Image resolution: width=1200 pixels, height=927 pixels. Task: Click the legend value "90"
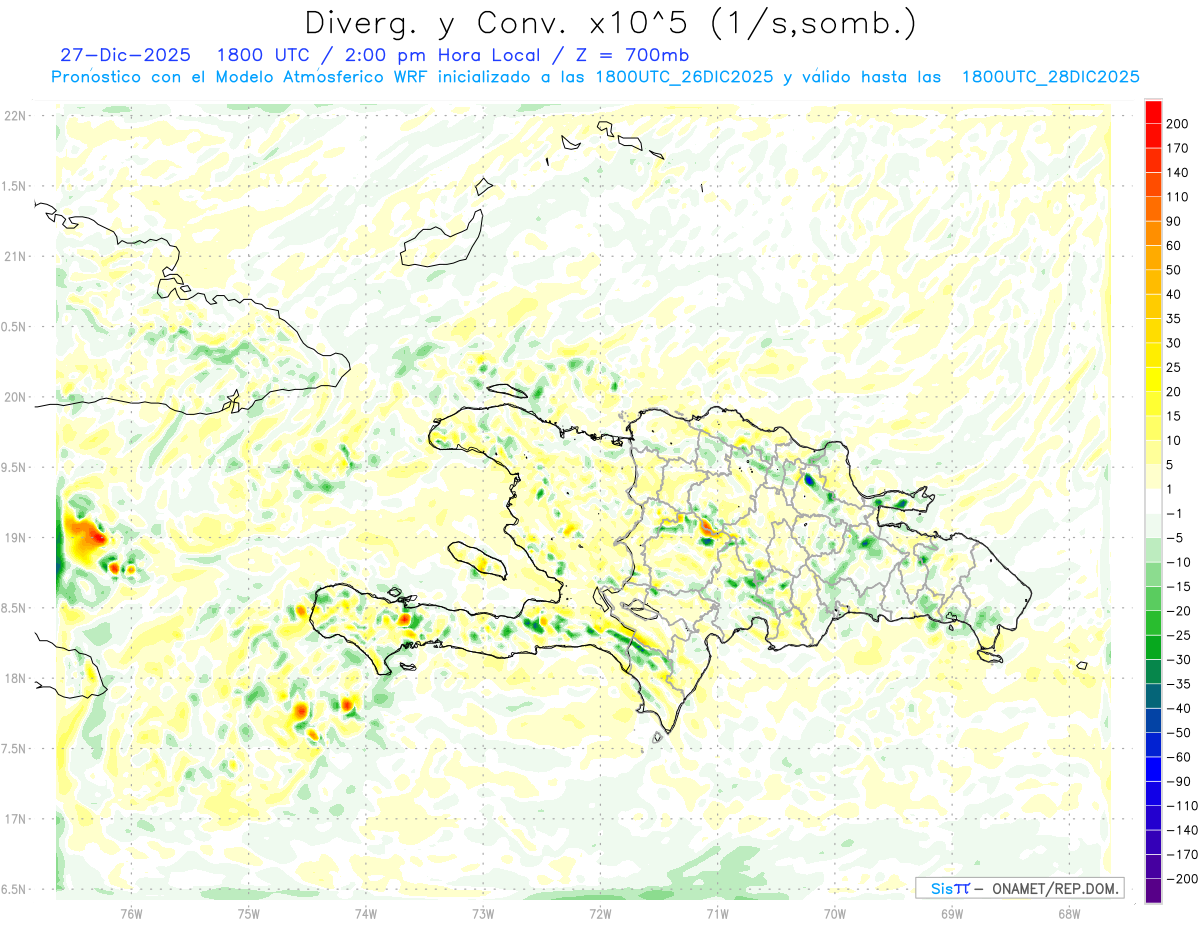[x=1173, y=221]
